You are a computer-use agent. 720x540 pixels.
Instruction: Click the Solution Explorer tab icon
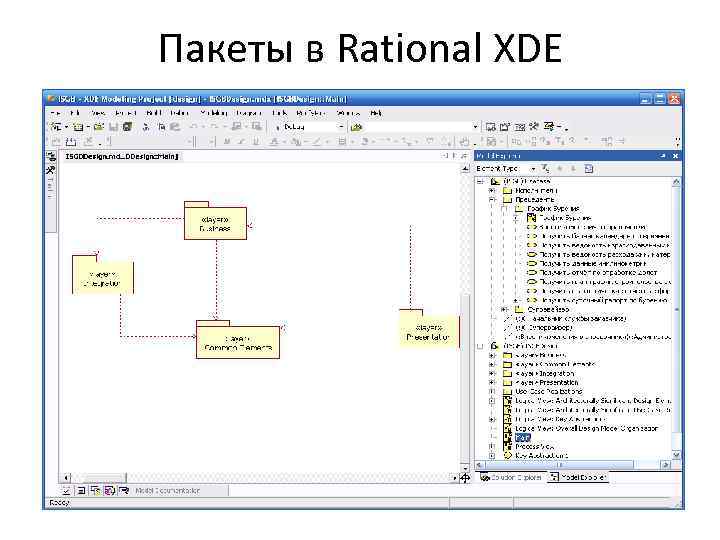pos(484,478)
